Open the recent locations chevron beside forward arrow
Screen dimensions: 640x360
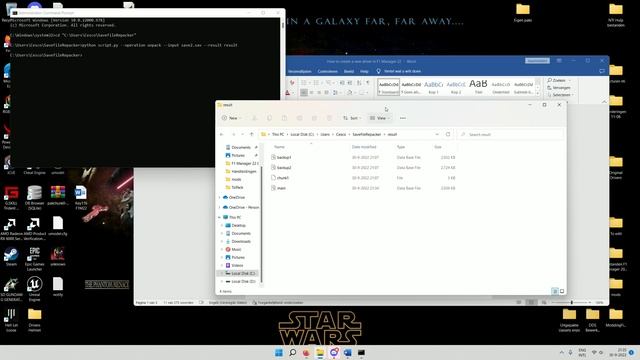[x=242, y=134]
